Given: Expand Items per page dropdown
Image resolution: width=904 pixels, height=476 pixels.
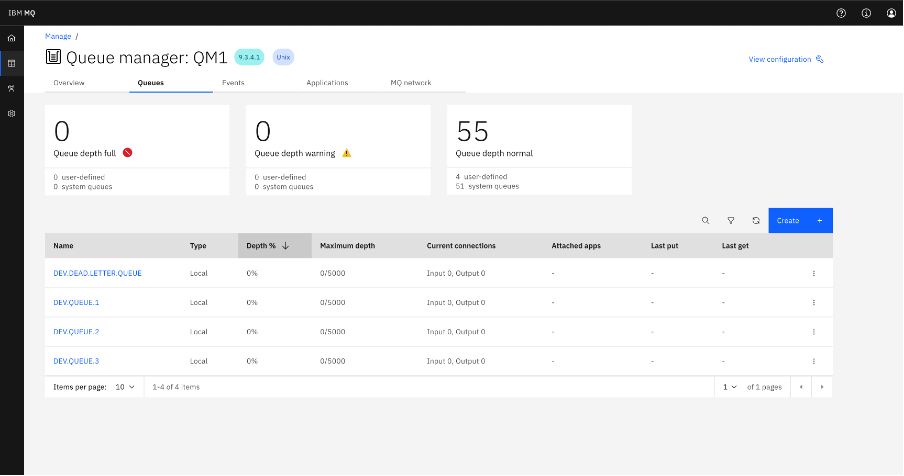Looking at the screenshot, I should [125, 387].
